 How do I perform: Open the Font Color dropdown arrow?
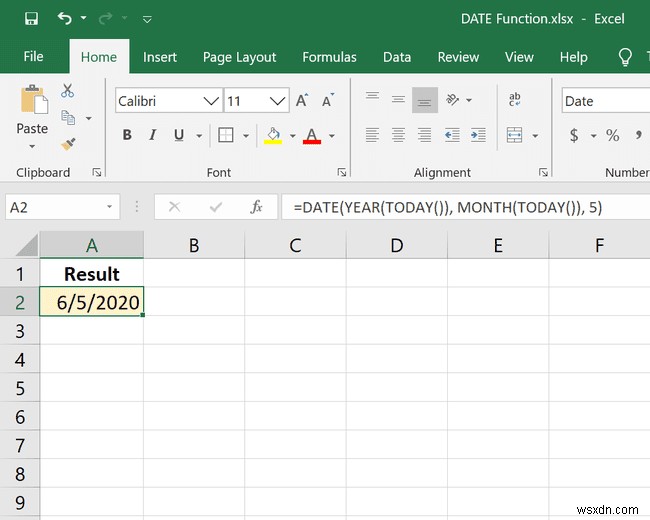click(x=332, y=136)
